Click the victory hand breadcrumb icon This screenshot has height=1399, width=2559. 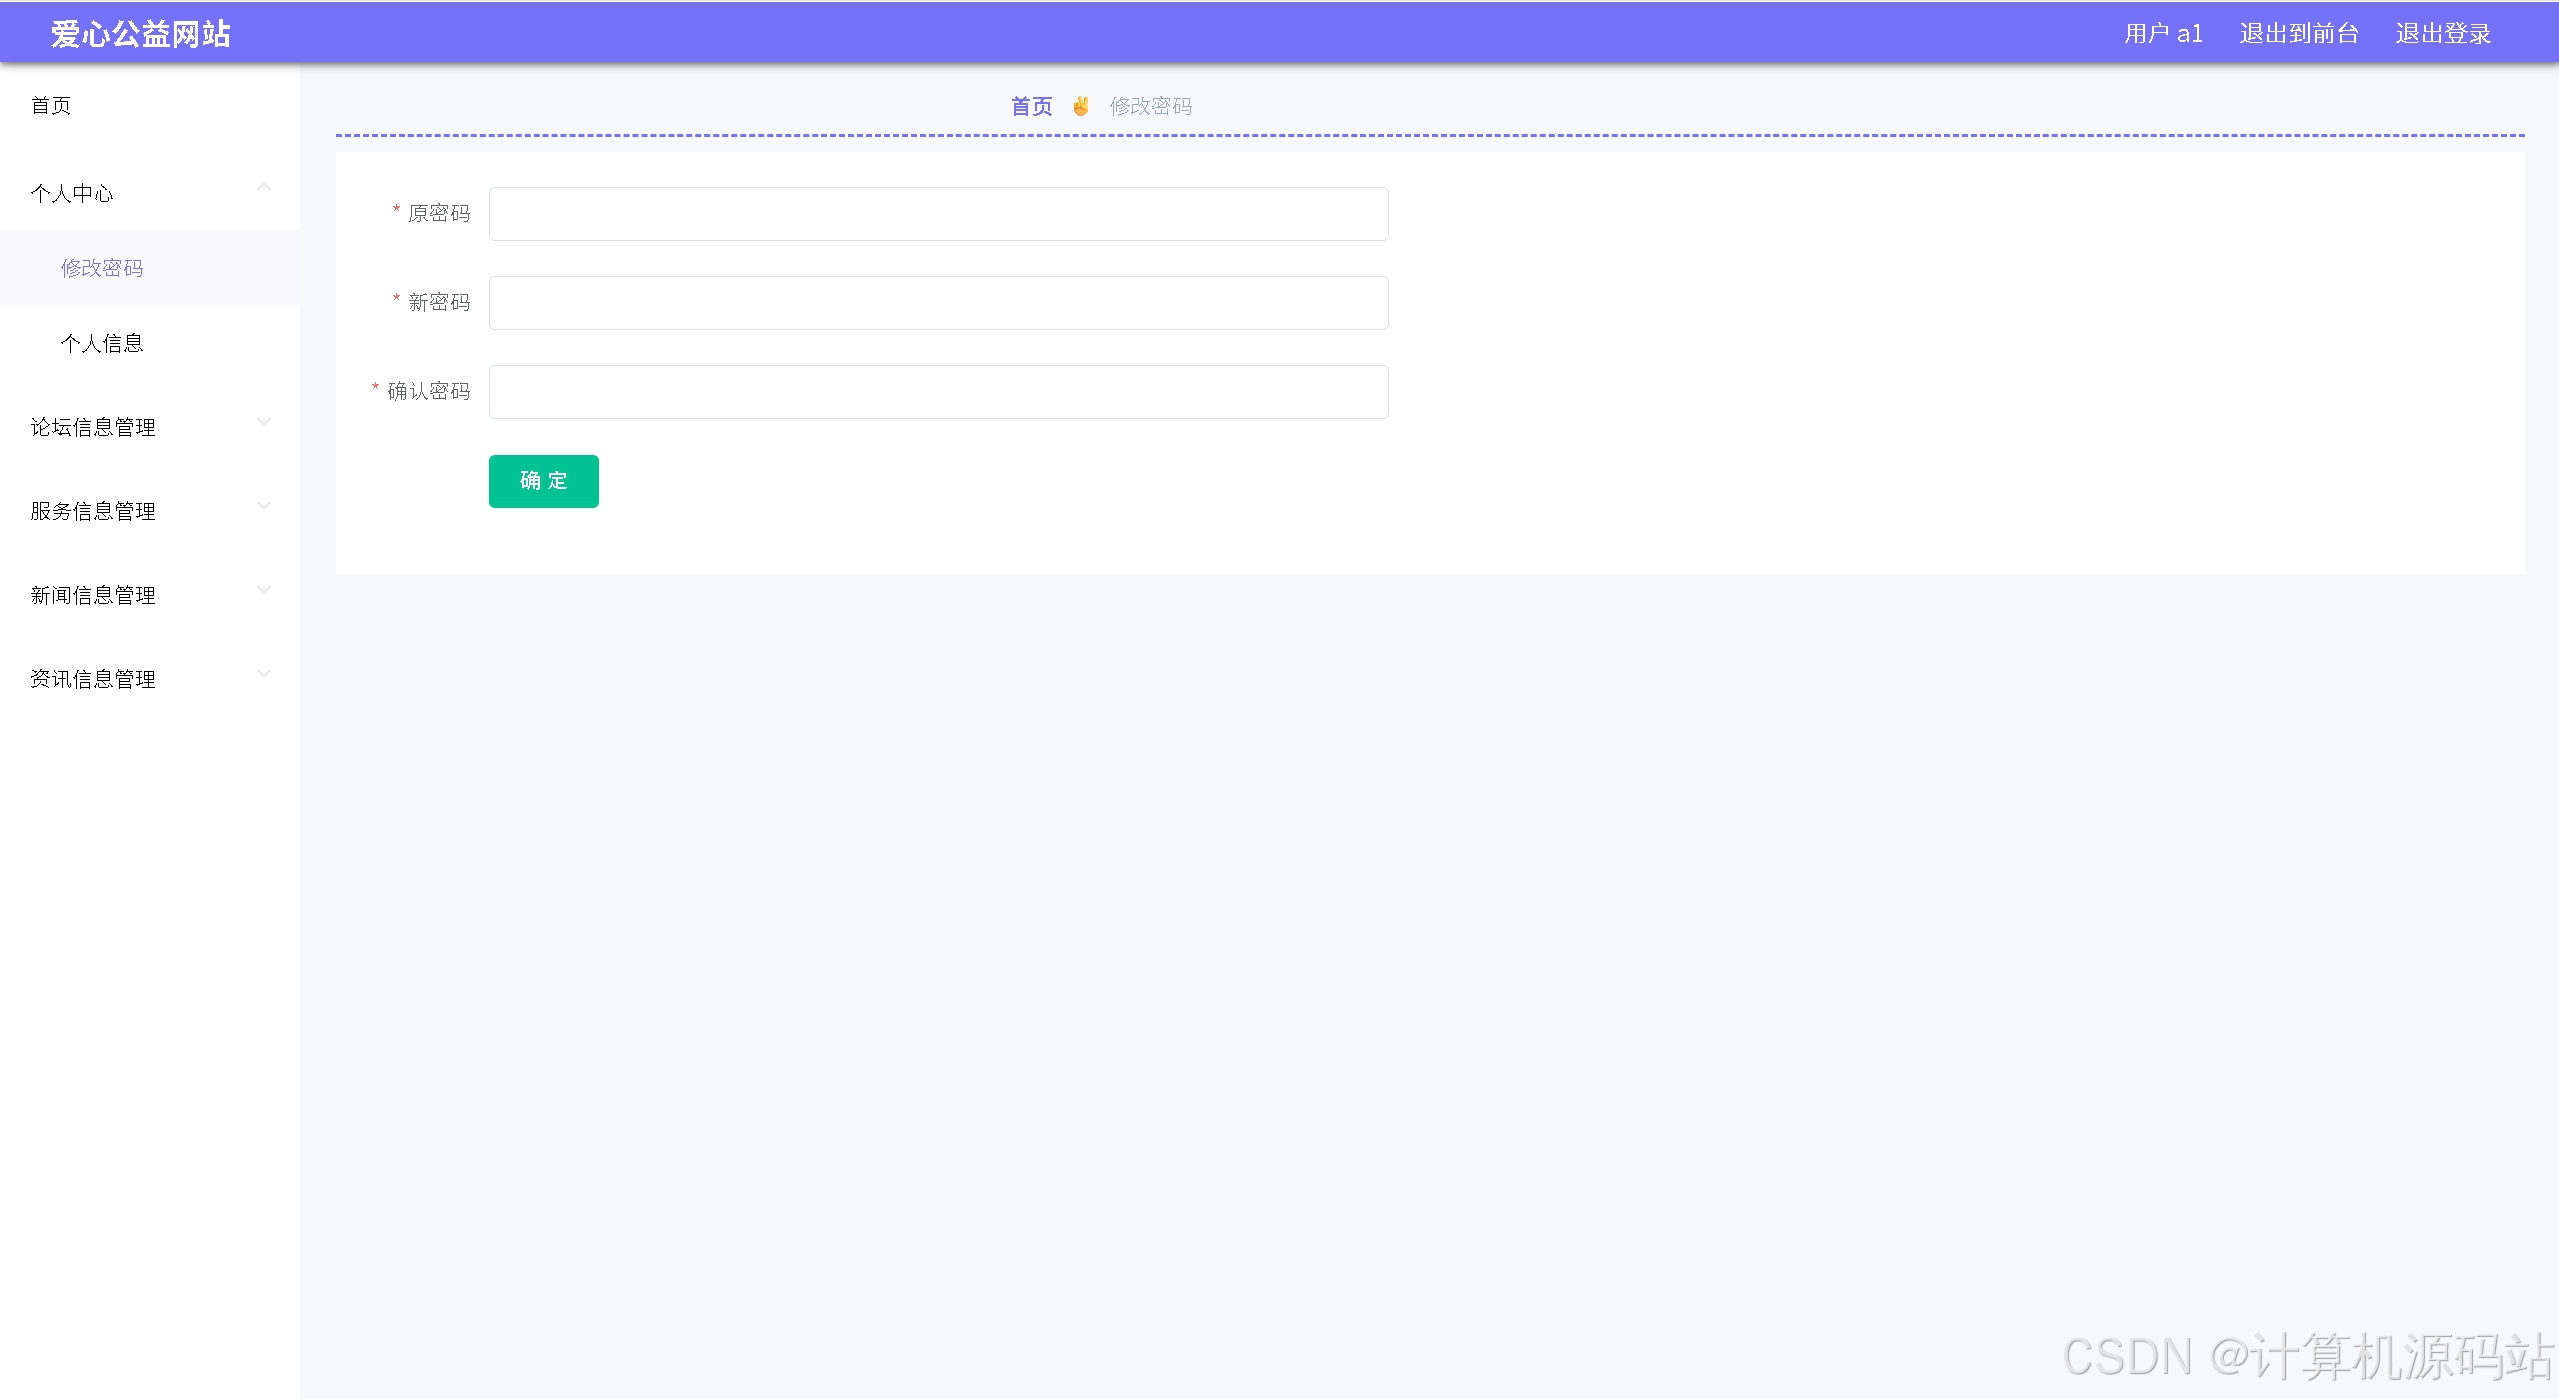click(1080, 106)
